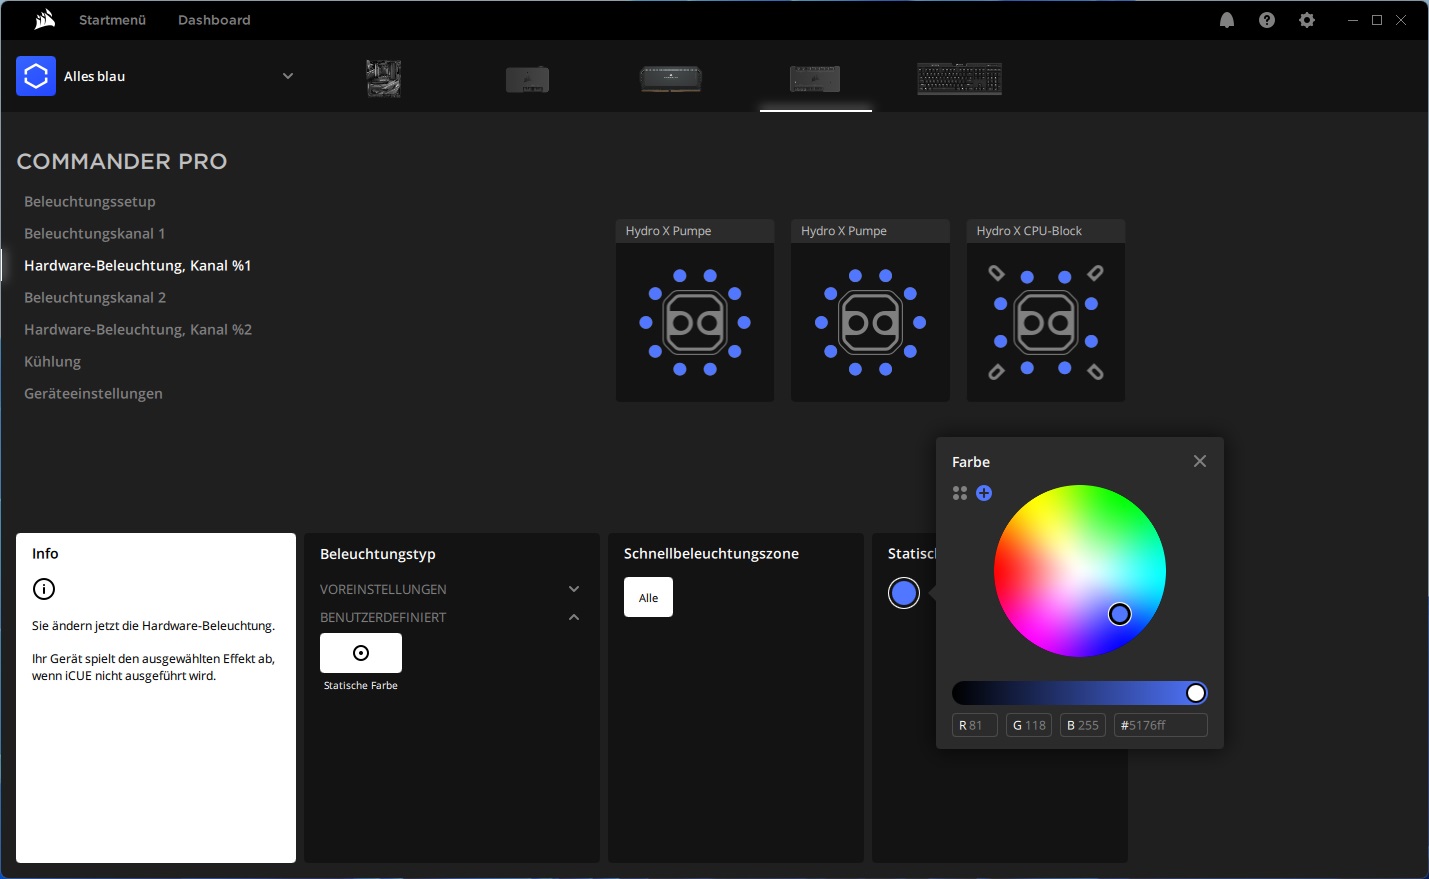1429x879 pixels.
Task: Click the static color blue swatch
Action: (x=903, y=593)
